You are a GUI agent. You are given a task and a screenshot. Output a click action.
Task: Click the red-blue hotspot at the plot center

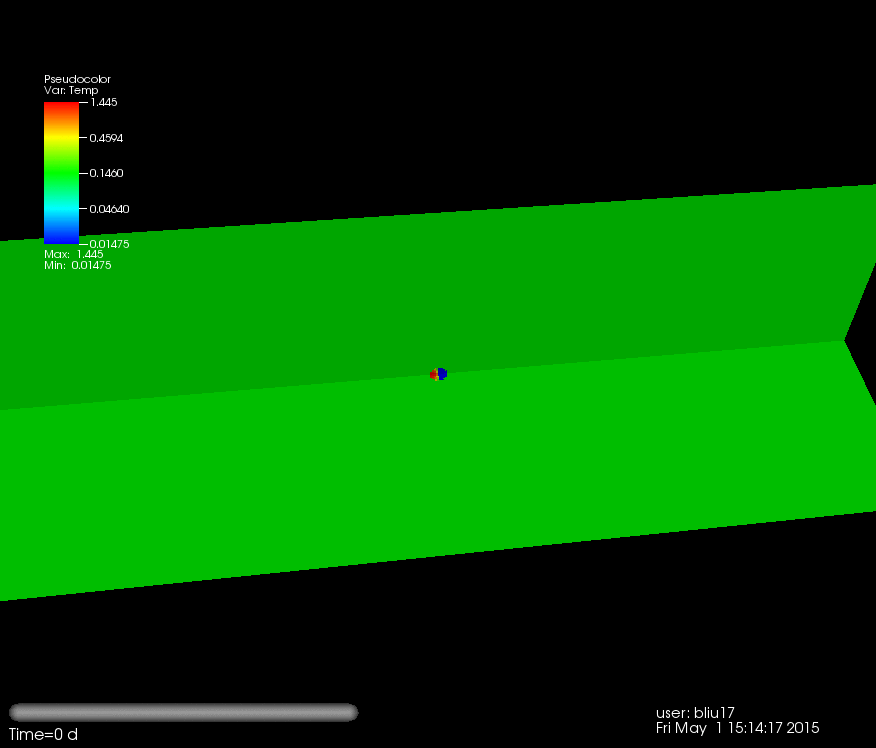tap(439, 374)
